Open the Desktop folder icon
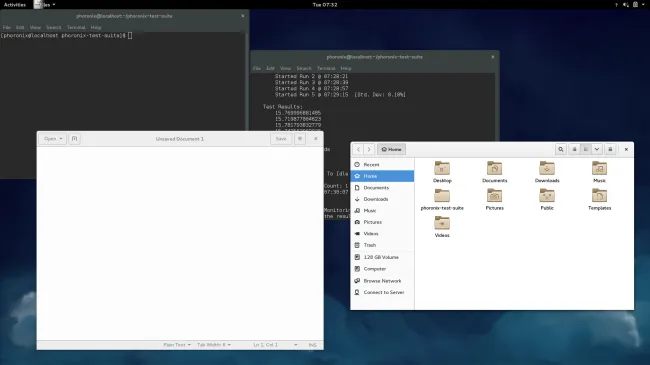Viewport: 650px width, 365px height. tap(442, 168)
